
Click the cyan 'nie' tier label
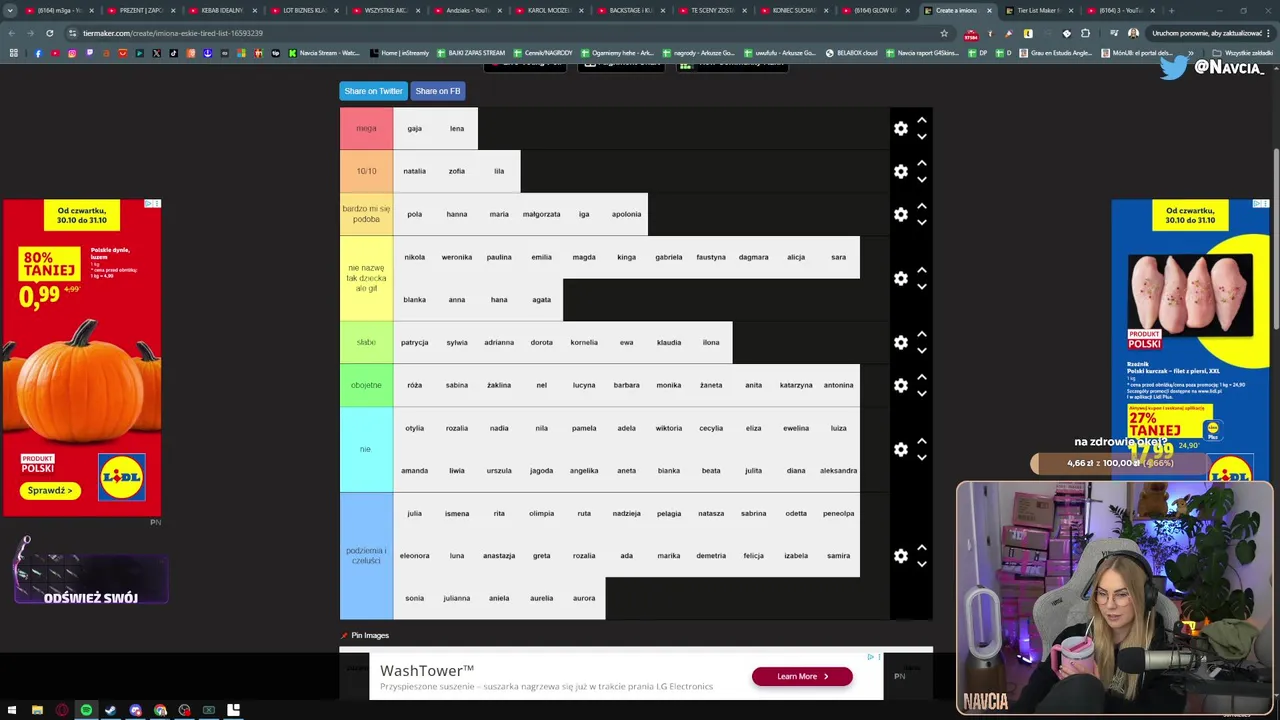click(366, 449)
